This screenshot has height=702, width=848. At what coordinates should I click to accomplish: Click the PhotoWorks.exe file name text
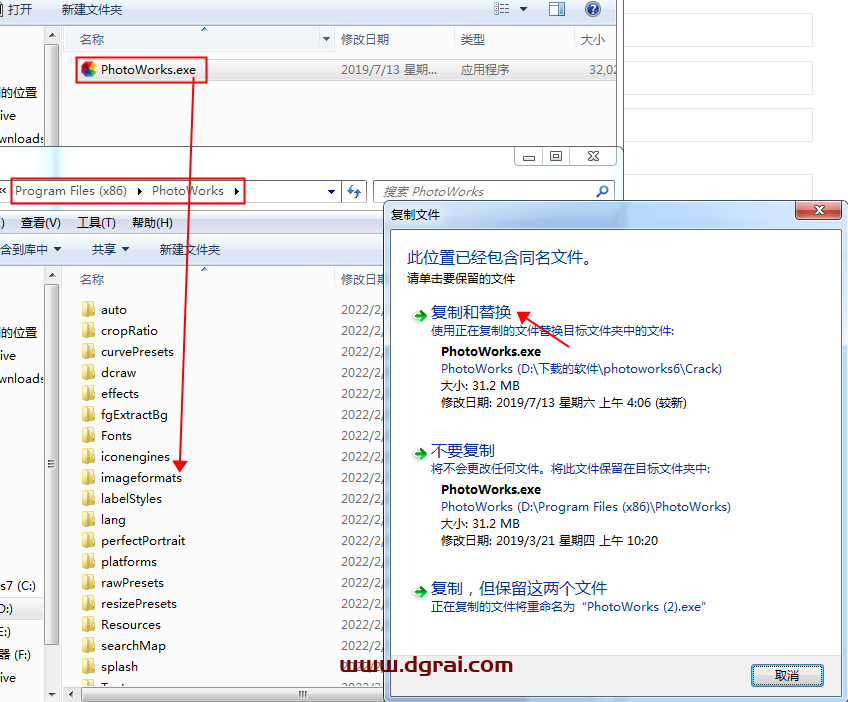148,70
